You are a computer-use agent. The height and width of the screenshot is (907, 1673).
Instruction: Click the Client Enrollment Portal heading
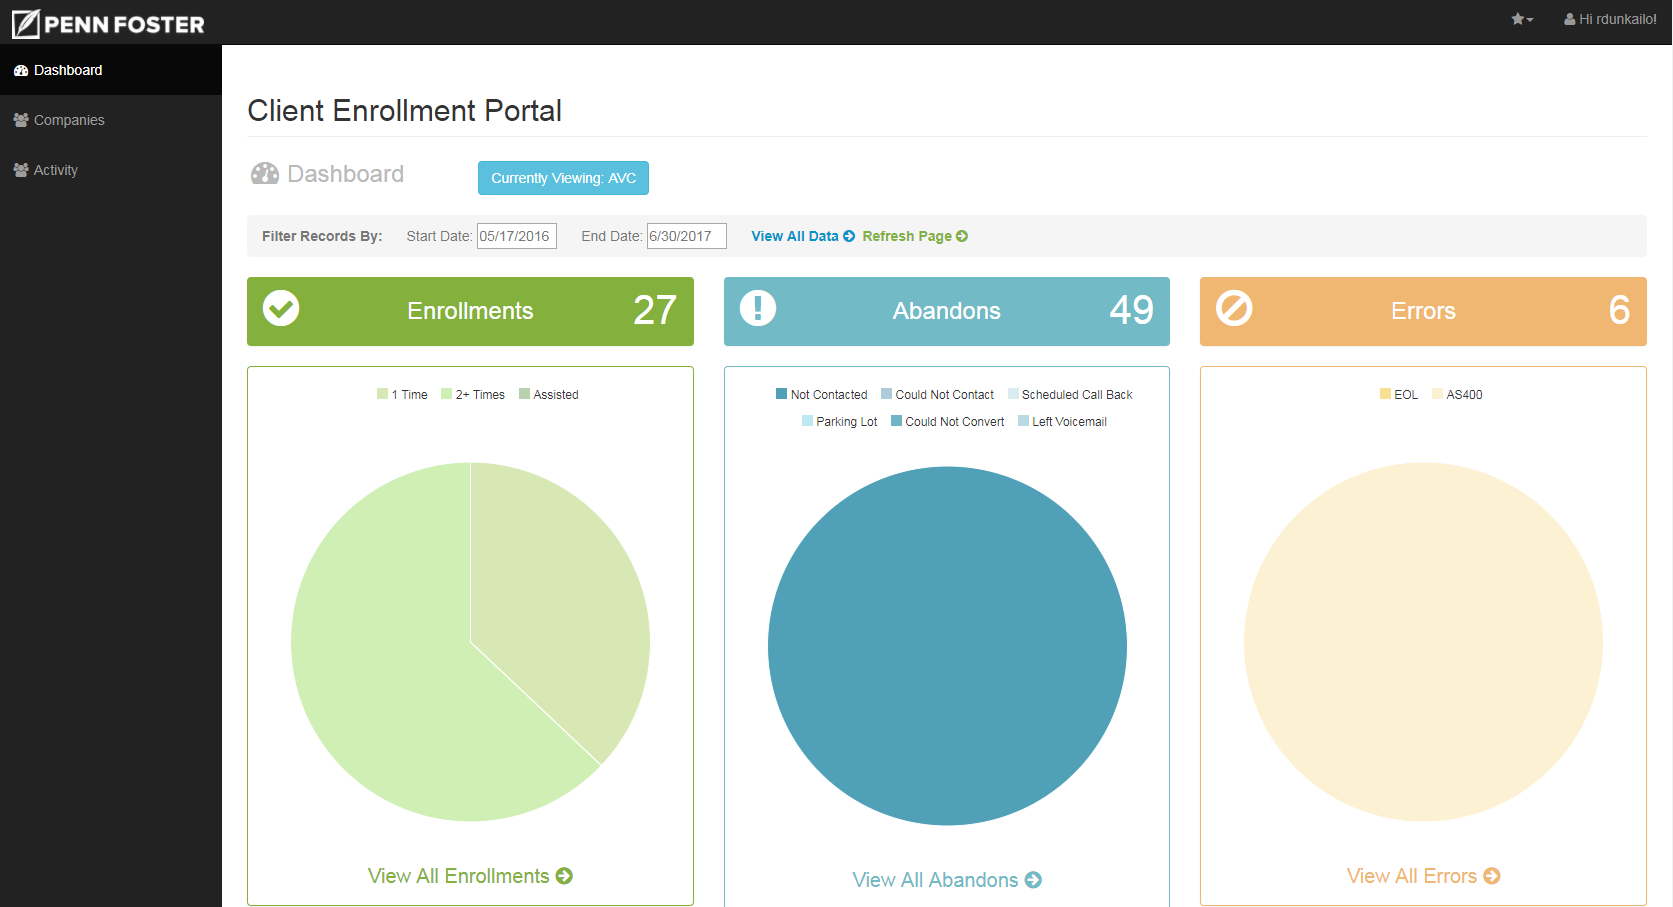(404, 110)
